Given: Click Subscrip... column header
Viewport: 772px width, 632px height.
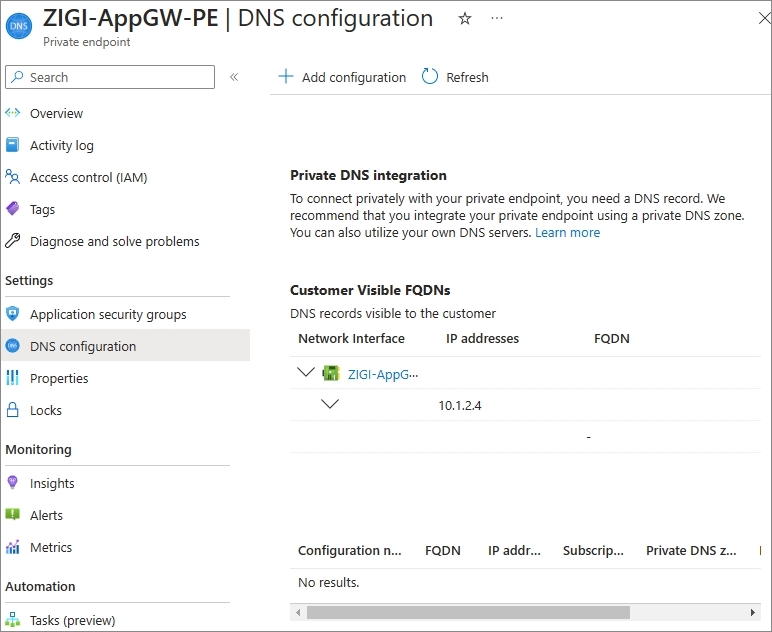Looking at the screenshot, I should tap(593, 550).
